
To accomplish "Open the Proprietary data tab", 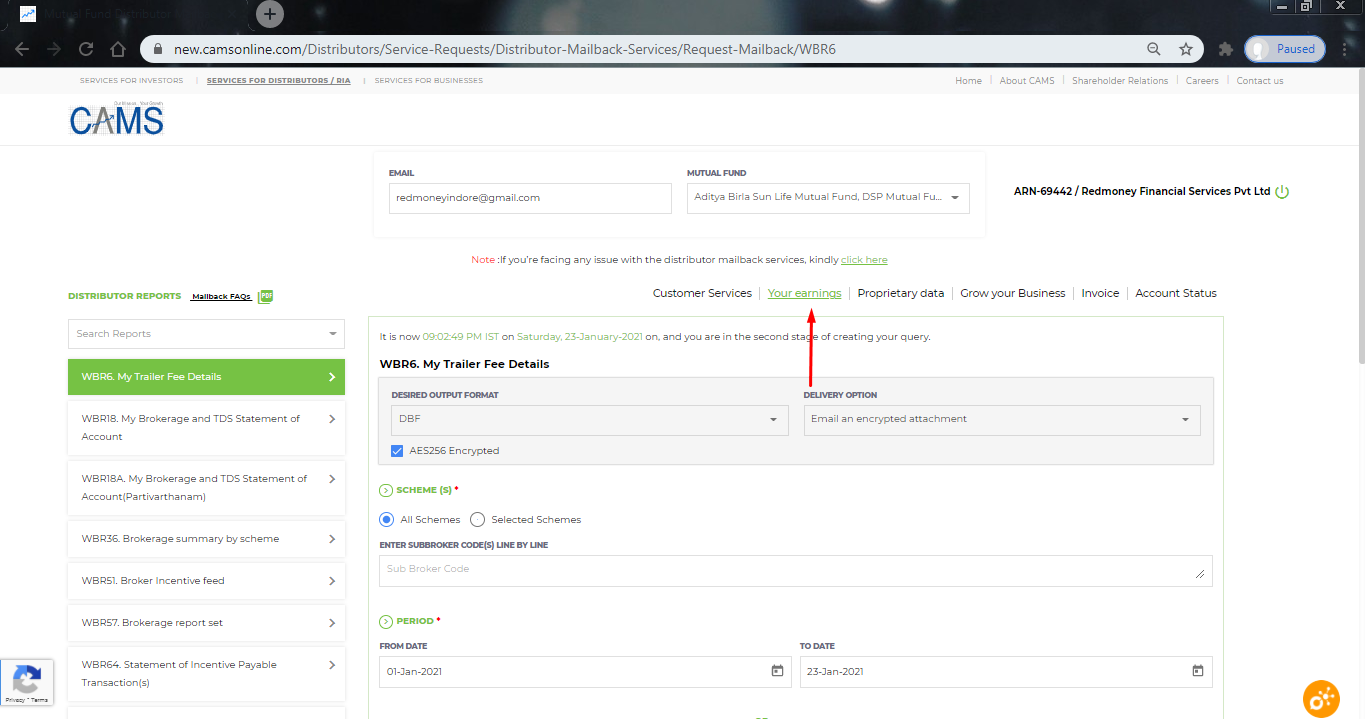I will pyautogui.click(x=900, y=293).
